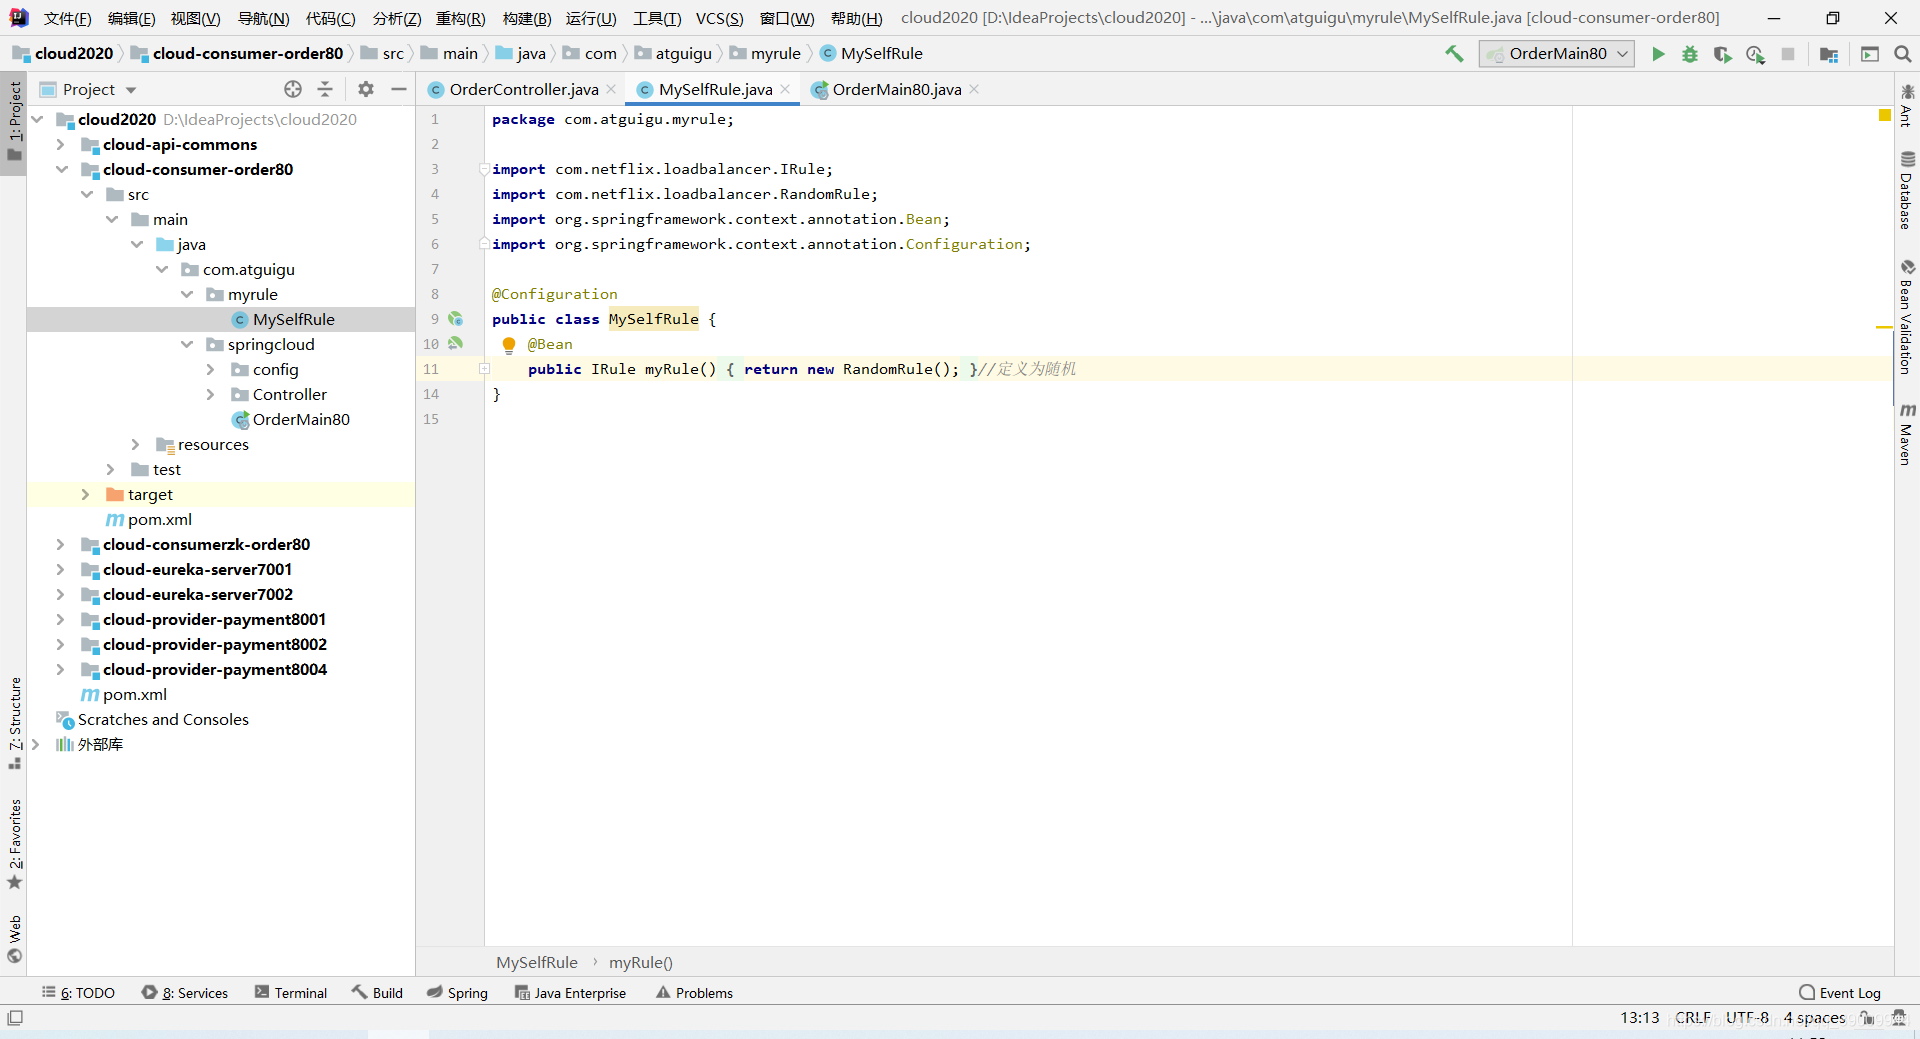Image resolution: width=1920 pixels, height=1039 pixels.
Task: Open the Problems tool window
Action: (694, 992)
